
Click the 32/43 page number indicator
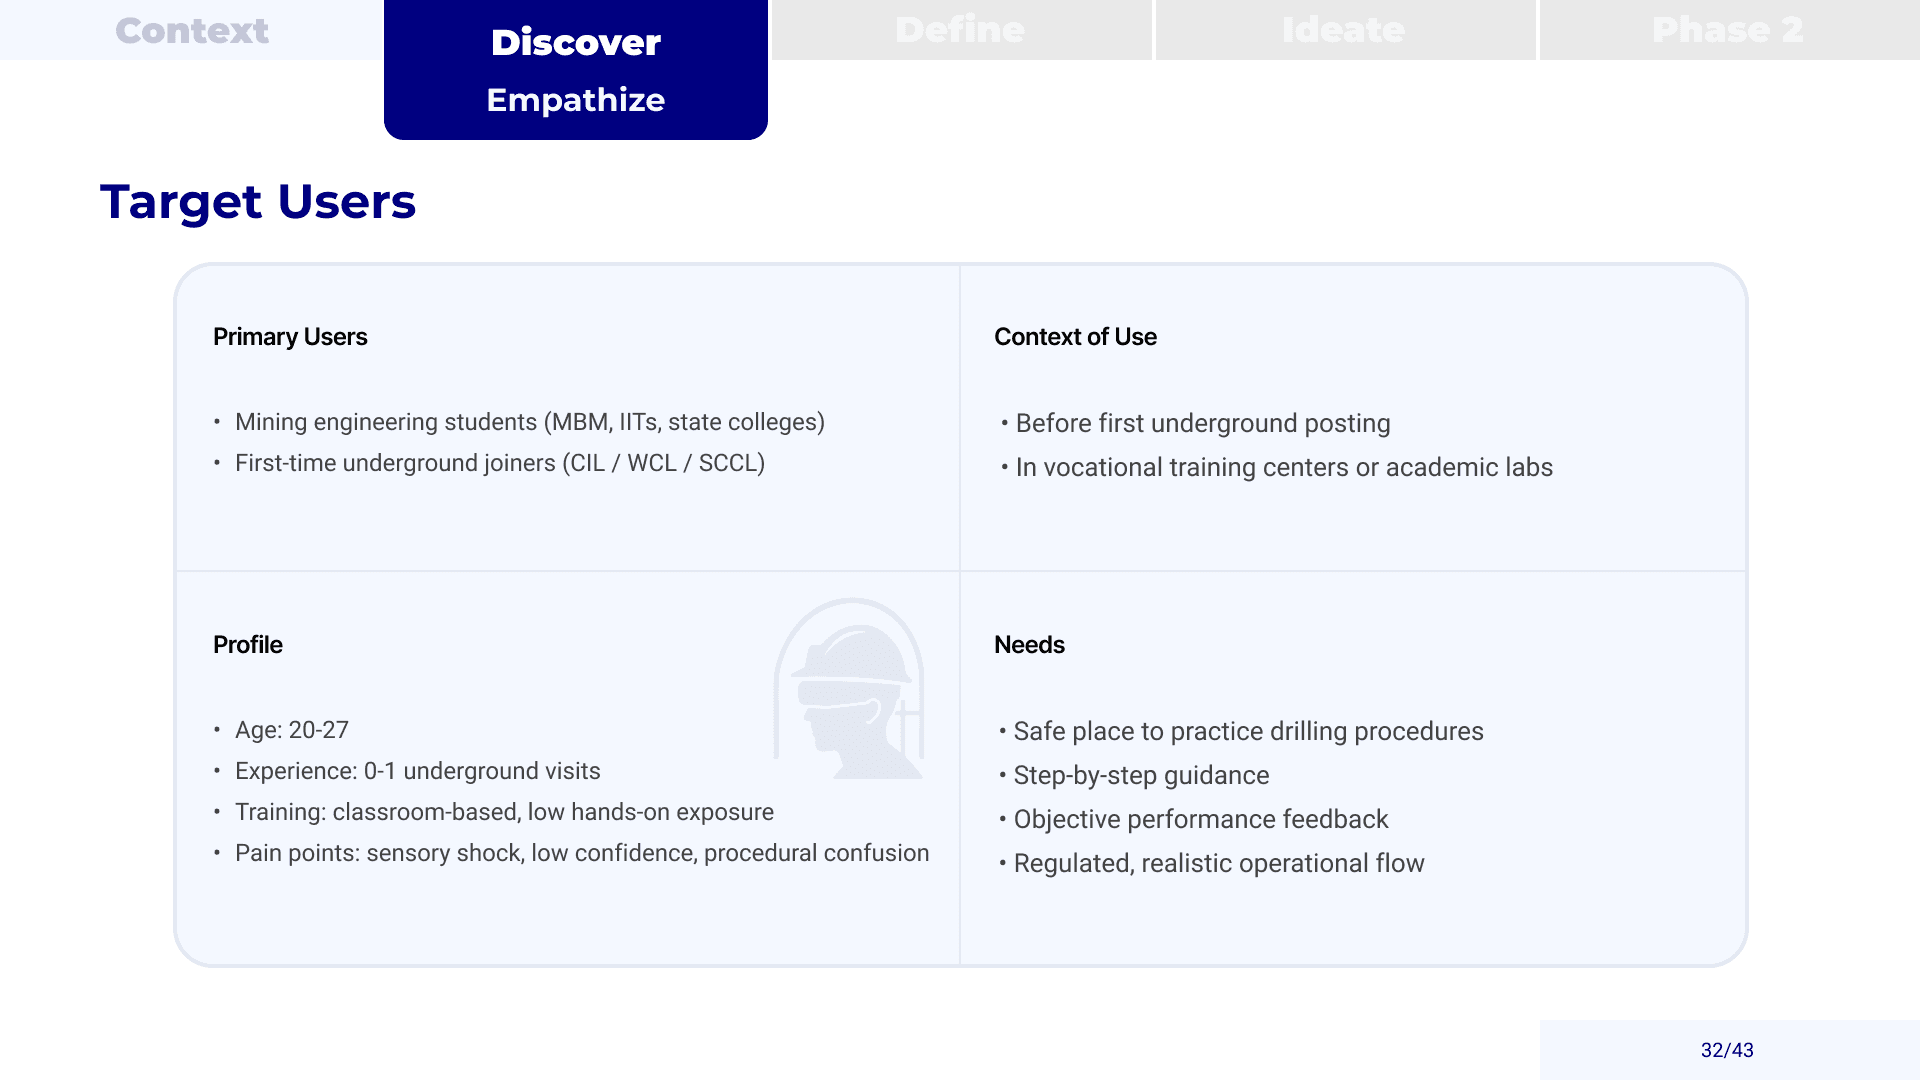coord(1727,1050)
